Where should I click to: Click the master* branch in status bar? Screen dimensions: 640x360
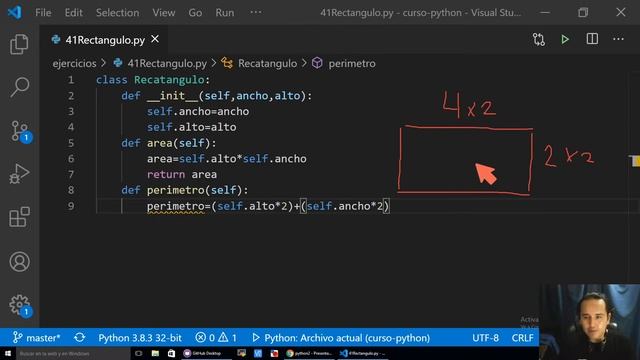coord(37,338)
